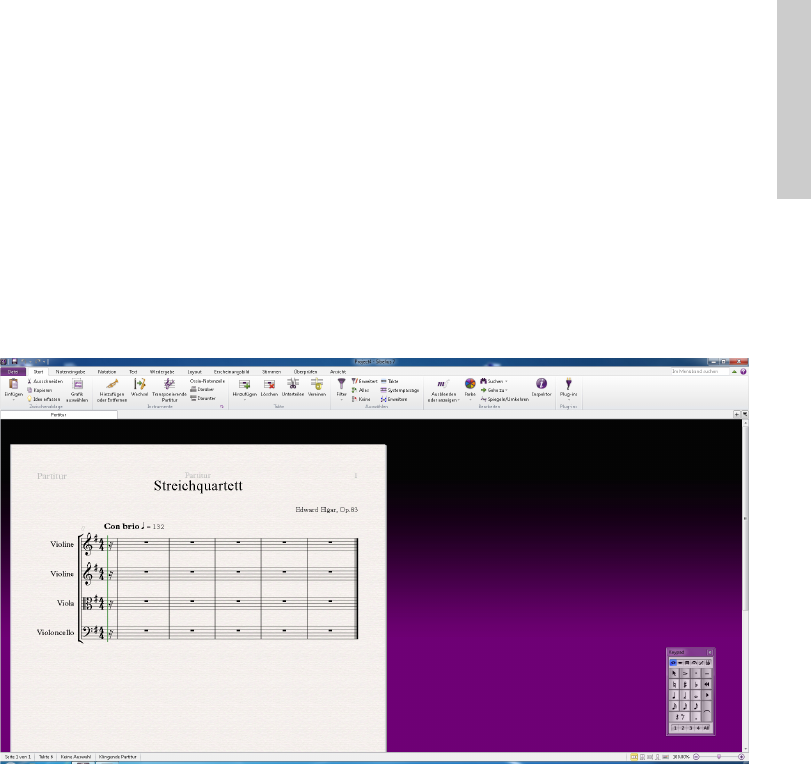Click the Con brio tempo marking

click(134, 526)
